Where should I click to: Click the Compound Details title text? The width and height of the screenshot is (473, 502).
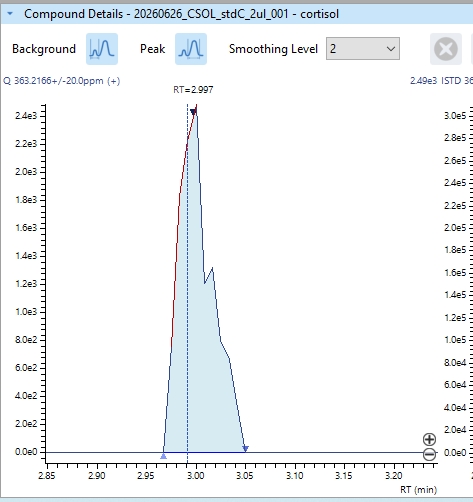[181, 14]
